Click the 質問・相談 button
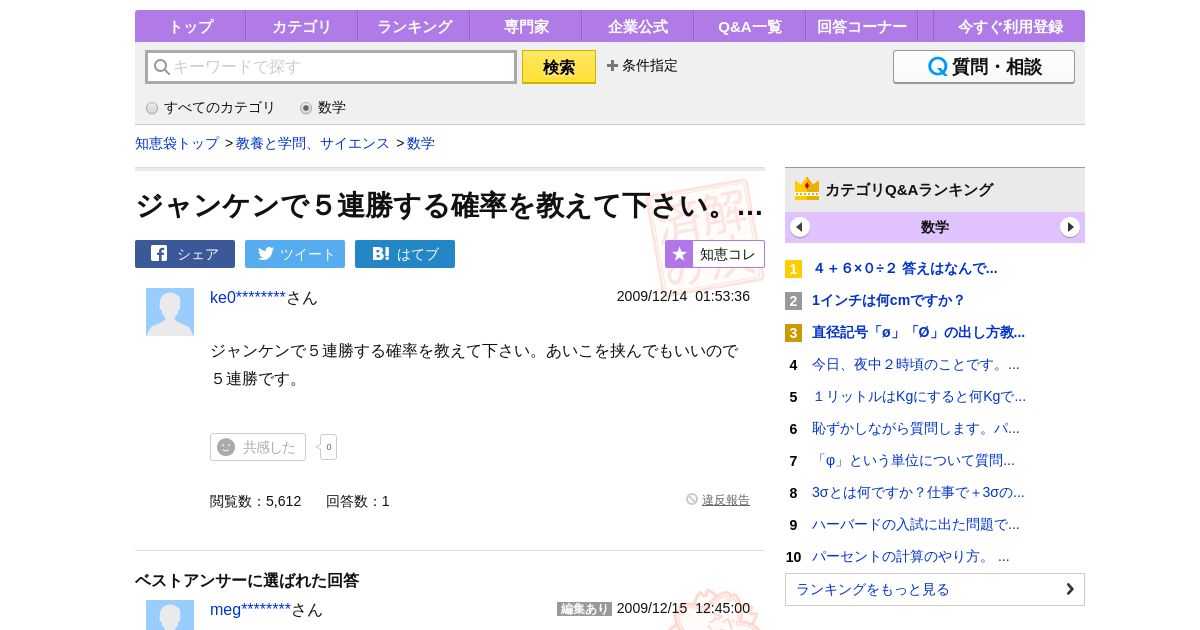1200x630 pixels. (x=984, y=67)
